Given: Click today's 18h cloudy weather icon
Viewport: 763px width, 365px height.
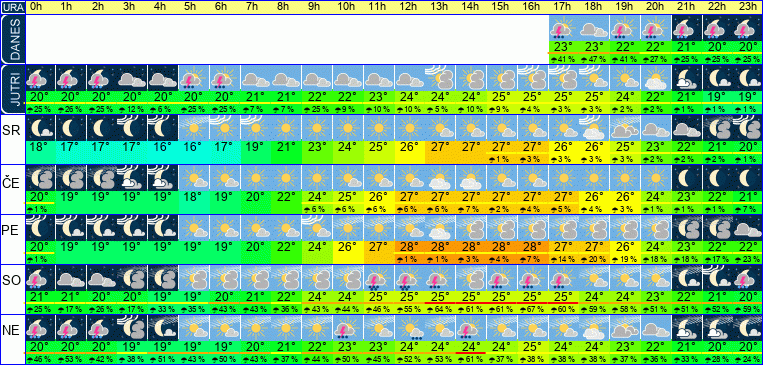Looking at the screenshot, I should click(x=594, y=29).
